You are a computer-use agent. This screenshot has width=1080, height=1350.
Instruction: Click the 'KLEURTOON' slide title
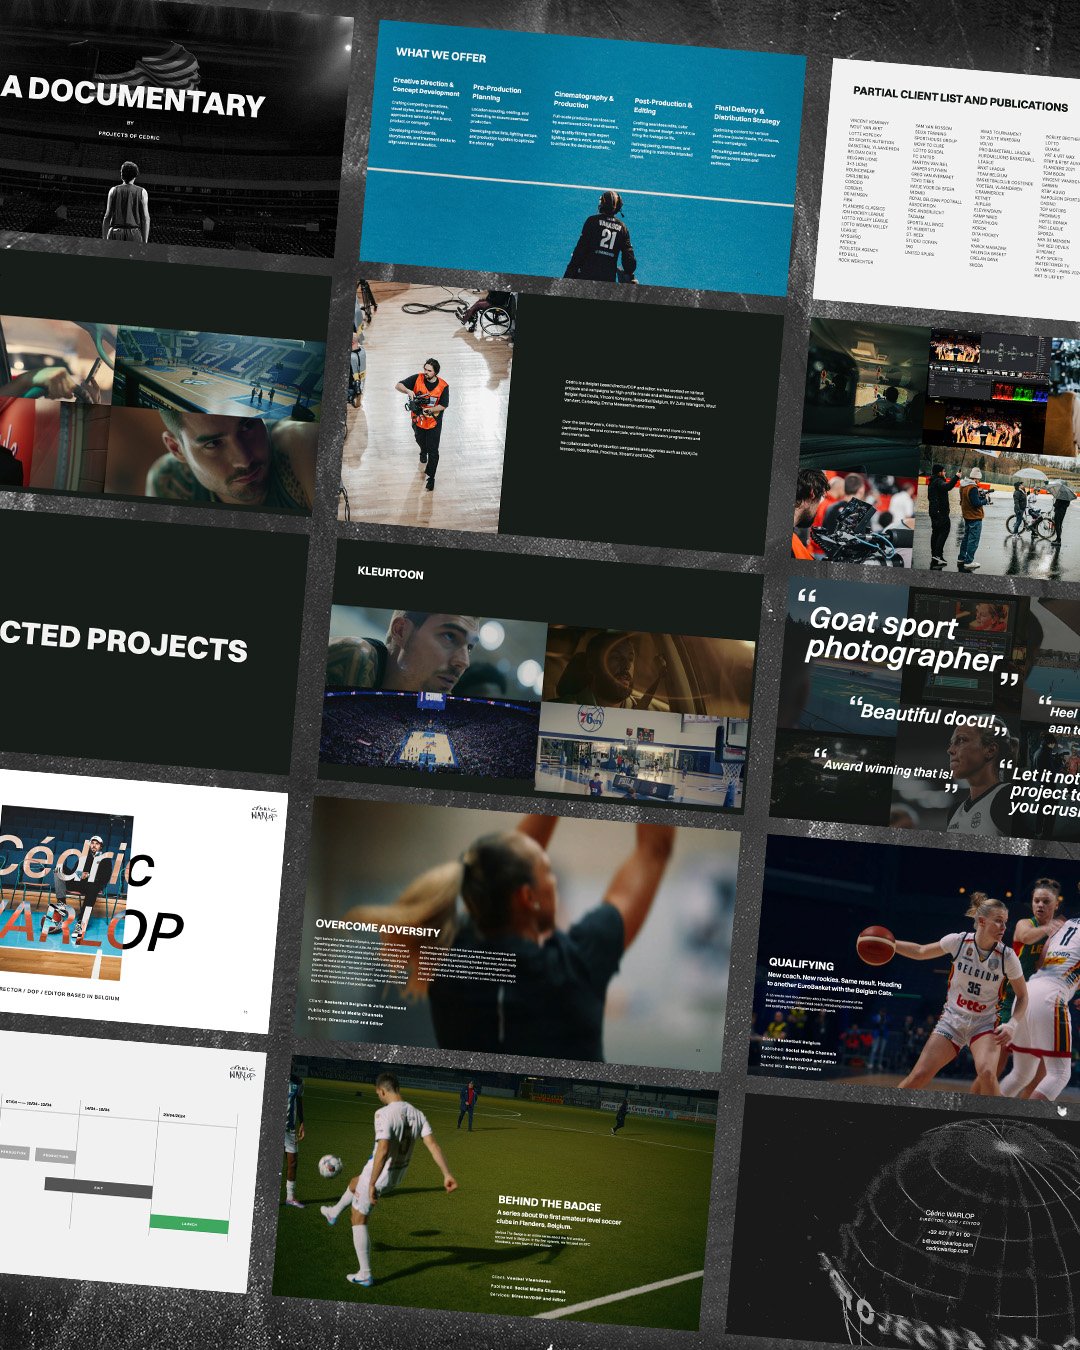coord(390,573)
